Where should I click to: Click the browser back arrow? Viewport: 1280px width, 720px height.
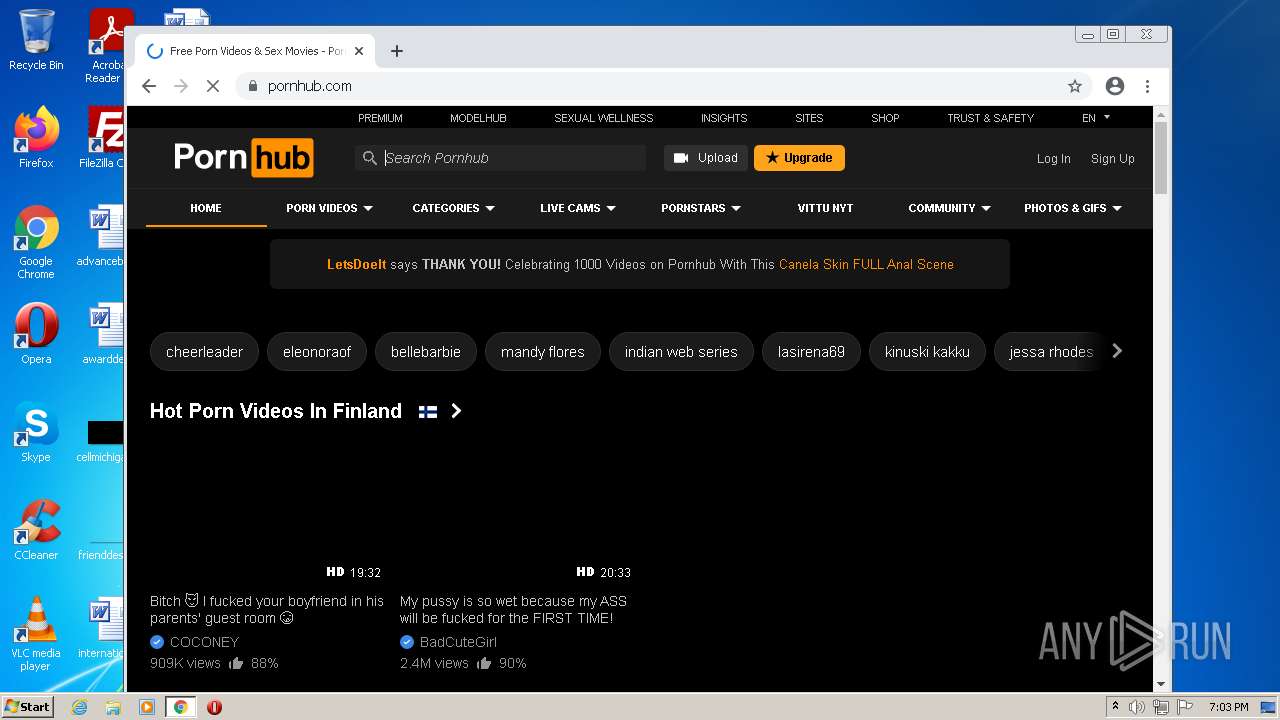click(x=149, y=86)
